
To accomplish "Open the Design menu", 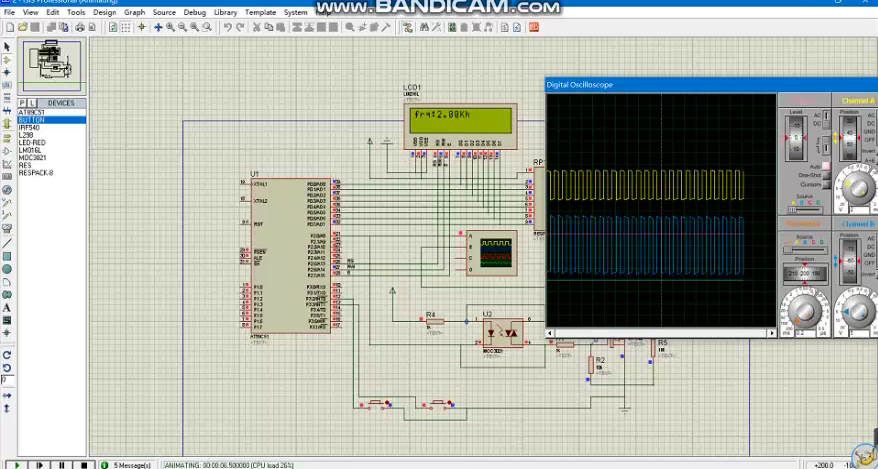I will (105, 12).
